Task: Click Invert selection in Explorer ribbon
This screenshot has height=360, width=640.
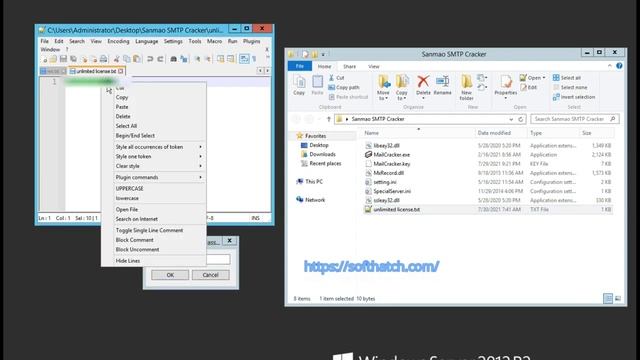Action: [574, 97]
